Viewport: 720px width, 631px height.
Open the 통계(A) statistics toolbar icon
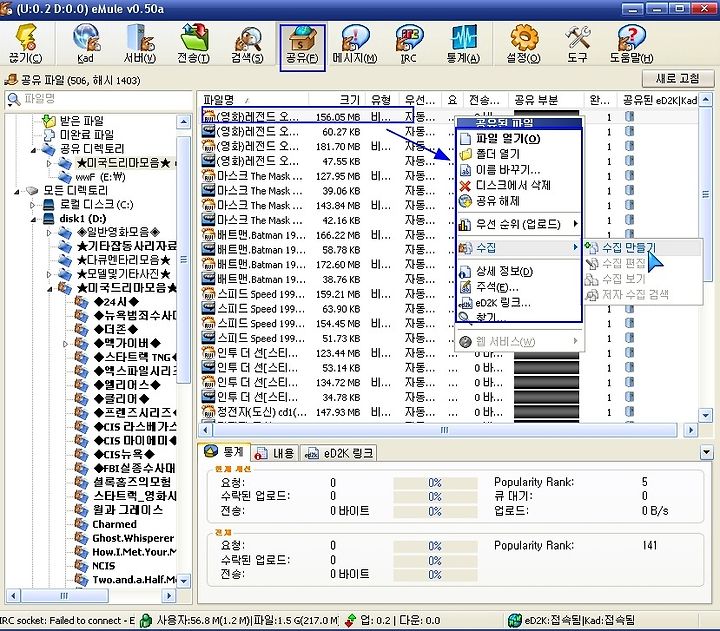coord(463,45)
